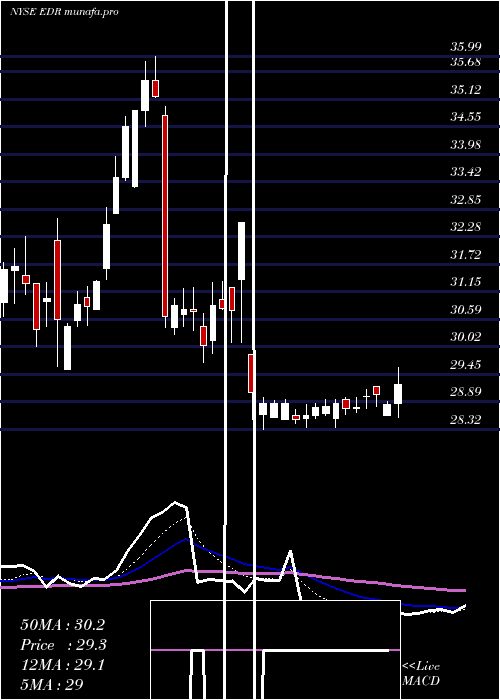Select the 33.98 price level label
Viewport: 500px width, 700px height.
[x=465, y=145]
